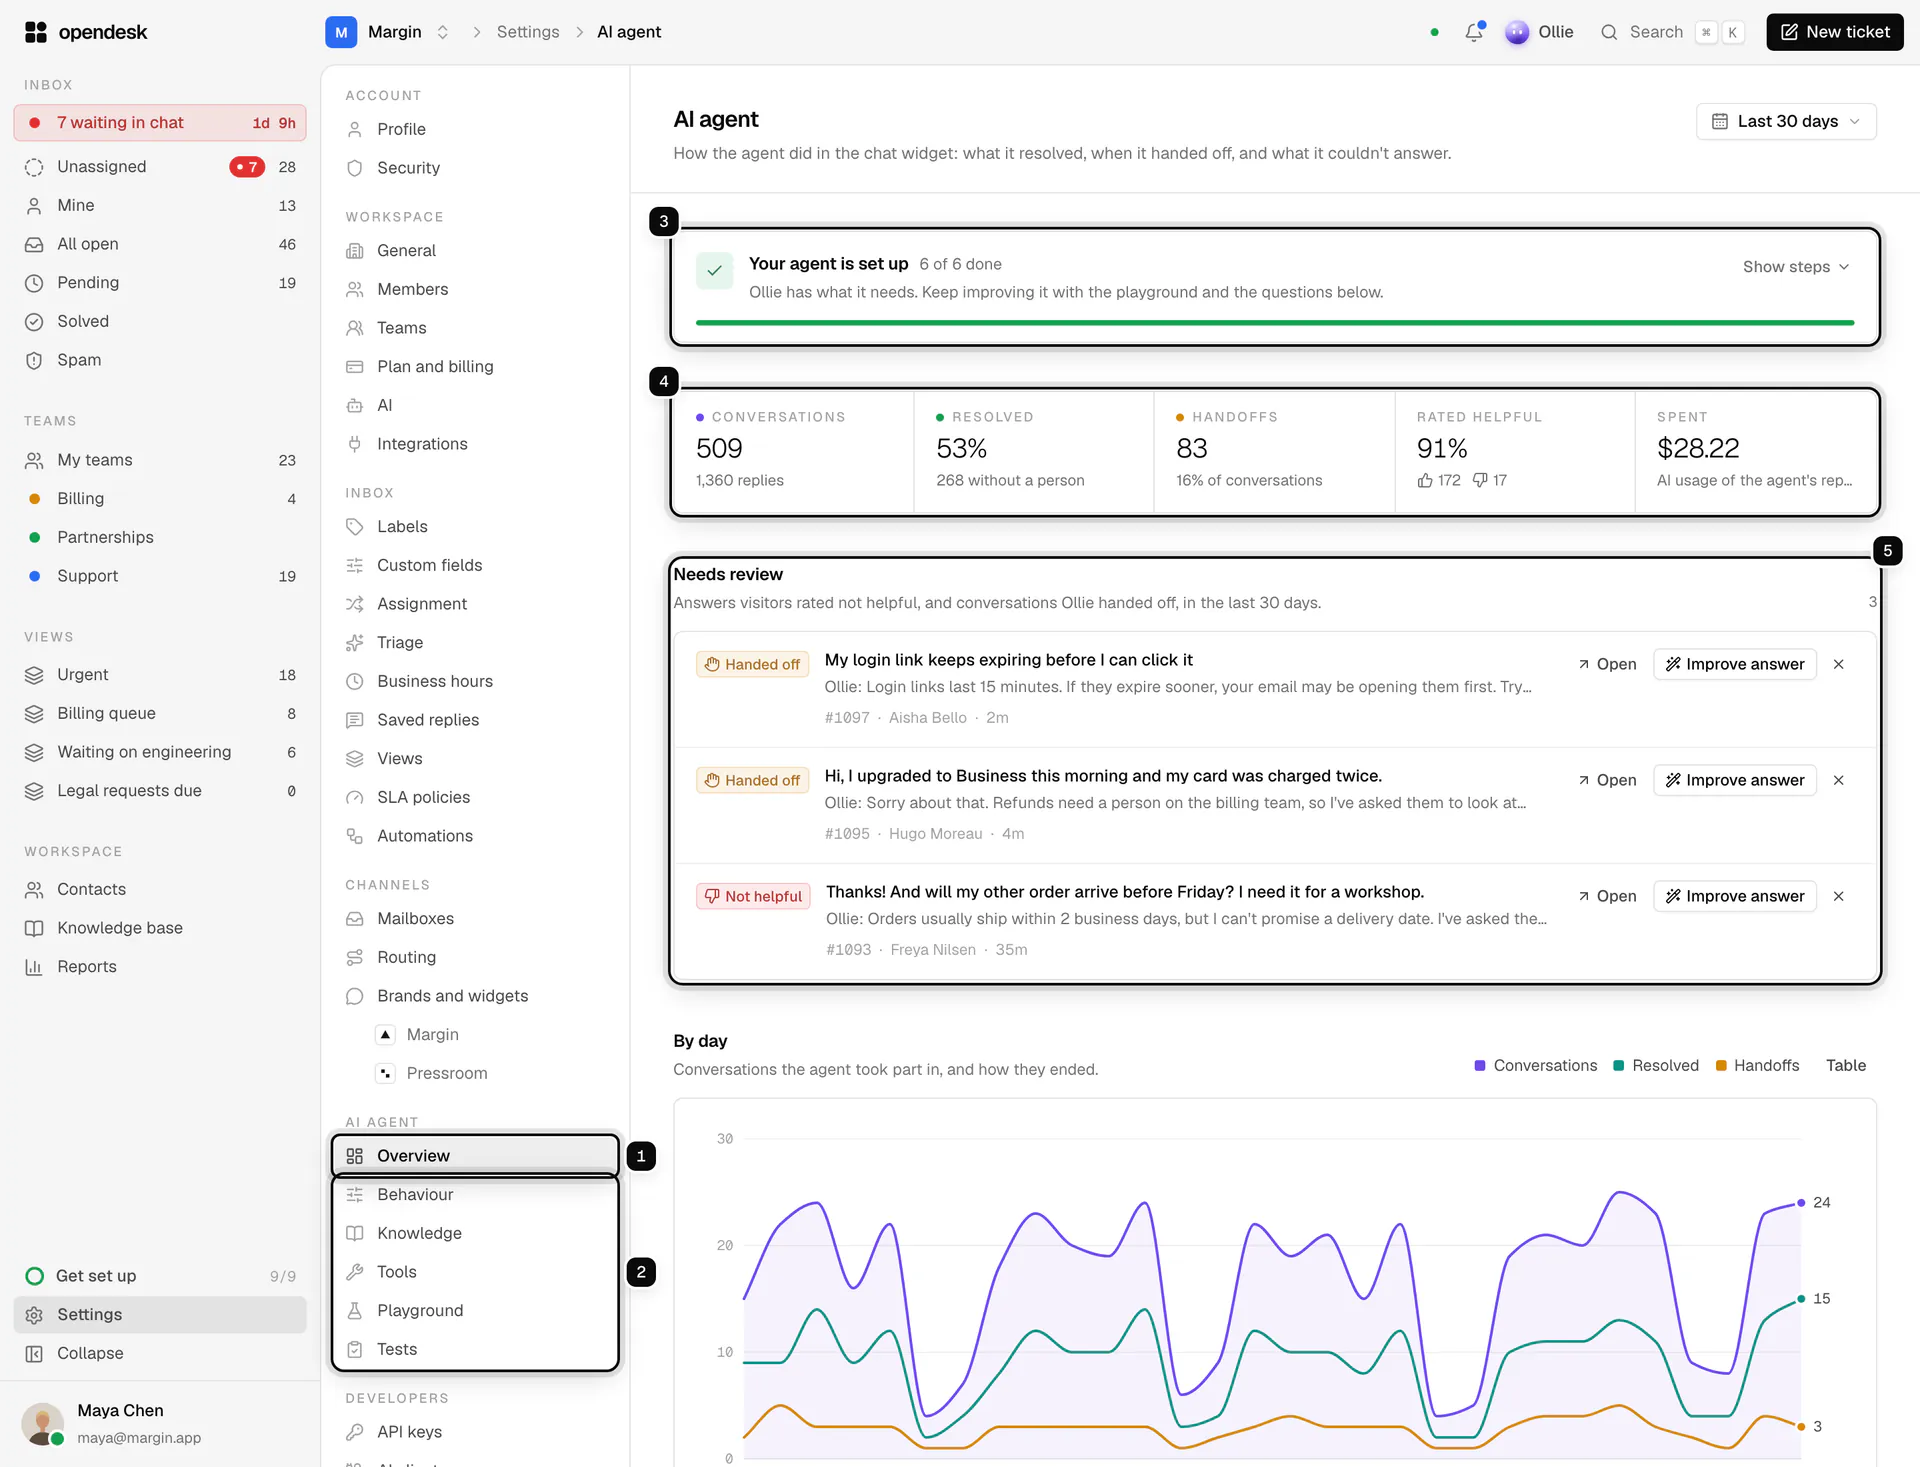Open the Knowledge settings page
This screenshot has width=1920, height=1467.
click(475, 1234)
